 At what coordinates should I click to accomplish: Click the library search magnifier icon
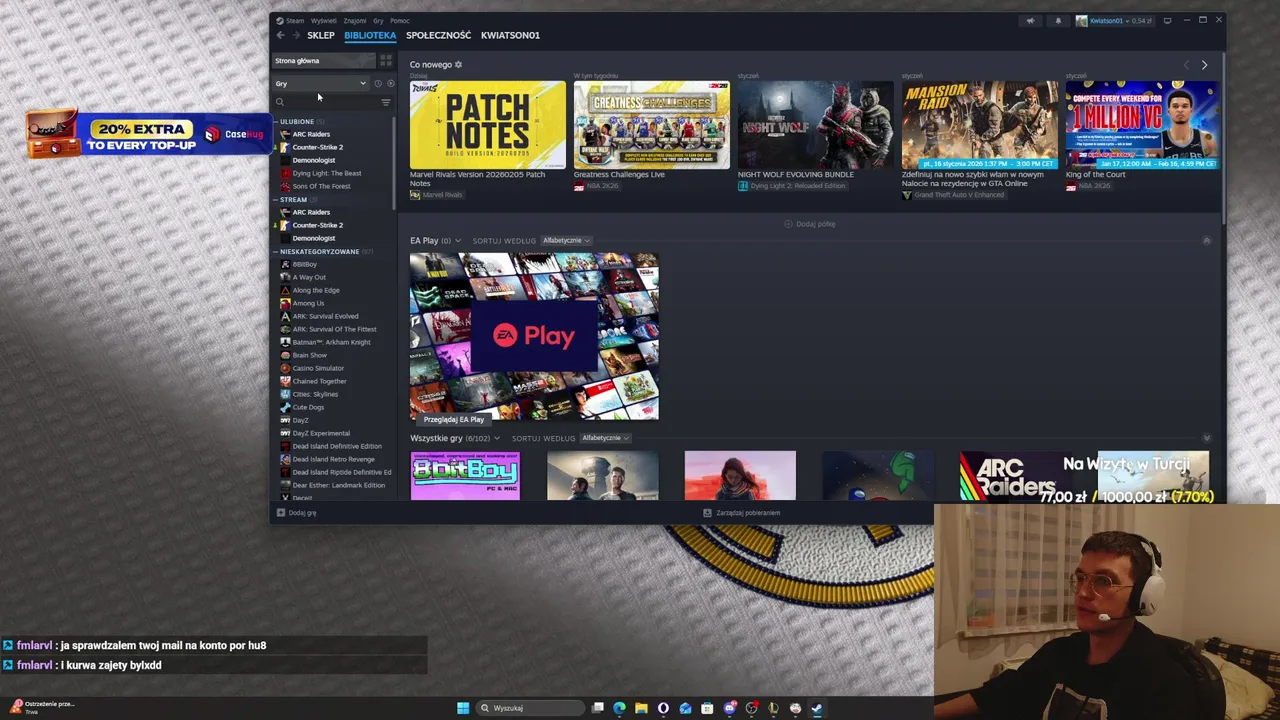point(280,102)
